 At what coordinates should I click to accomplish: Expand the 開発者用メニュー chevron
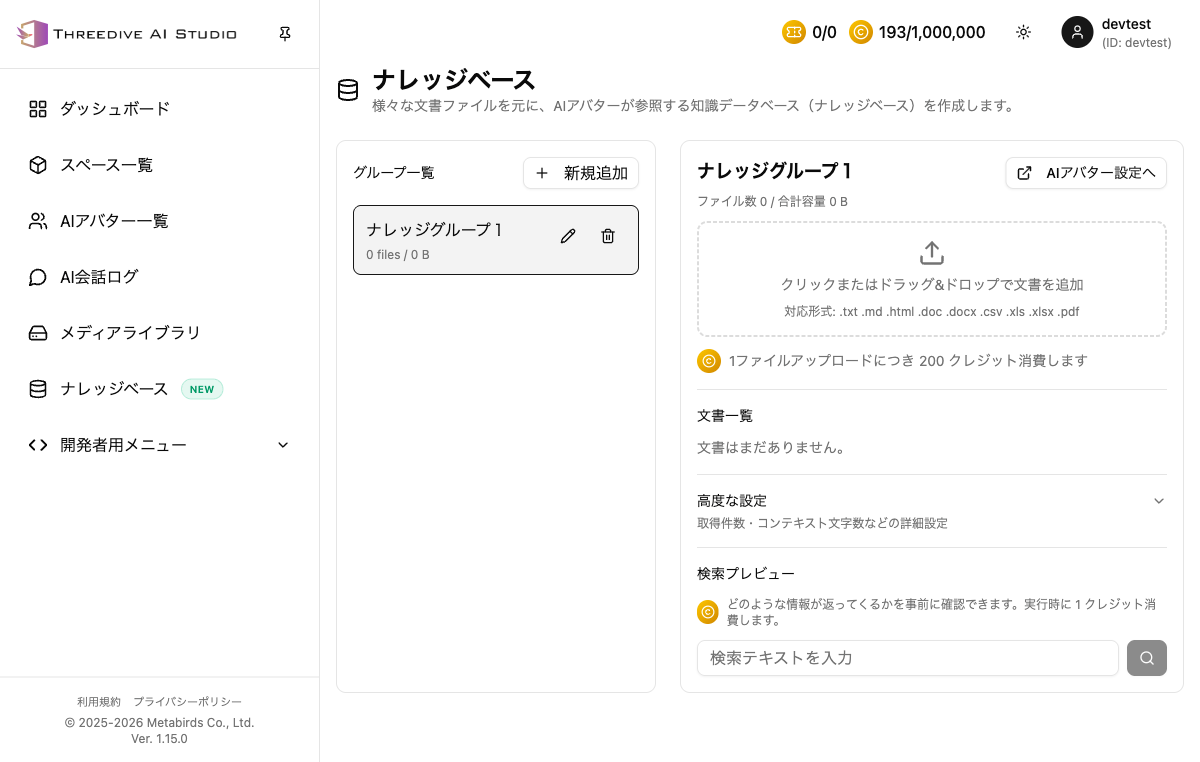(283, 445)
